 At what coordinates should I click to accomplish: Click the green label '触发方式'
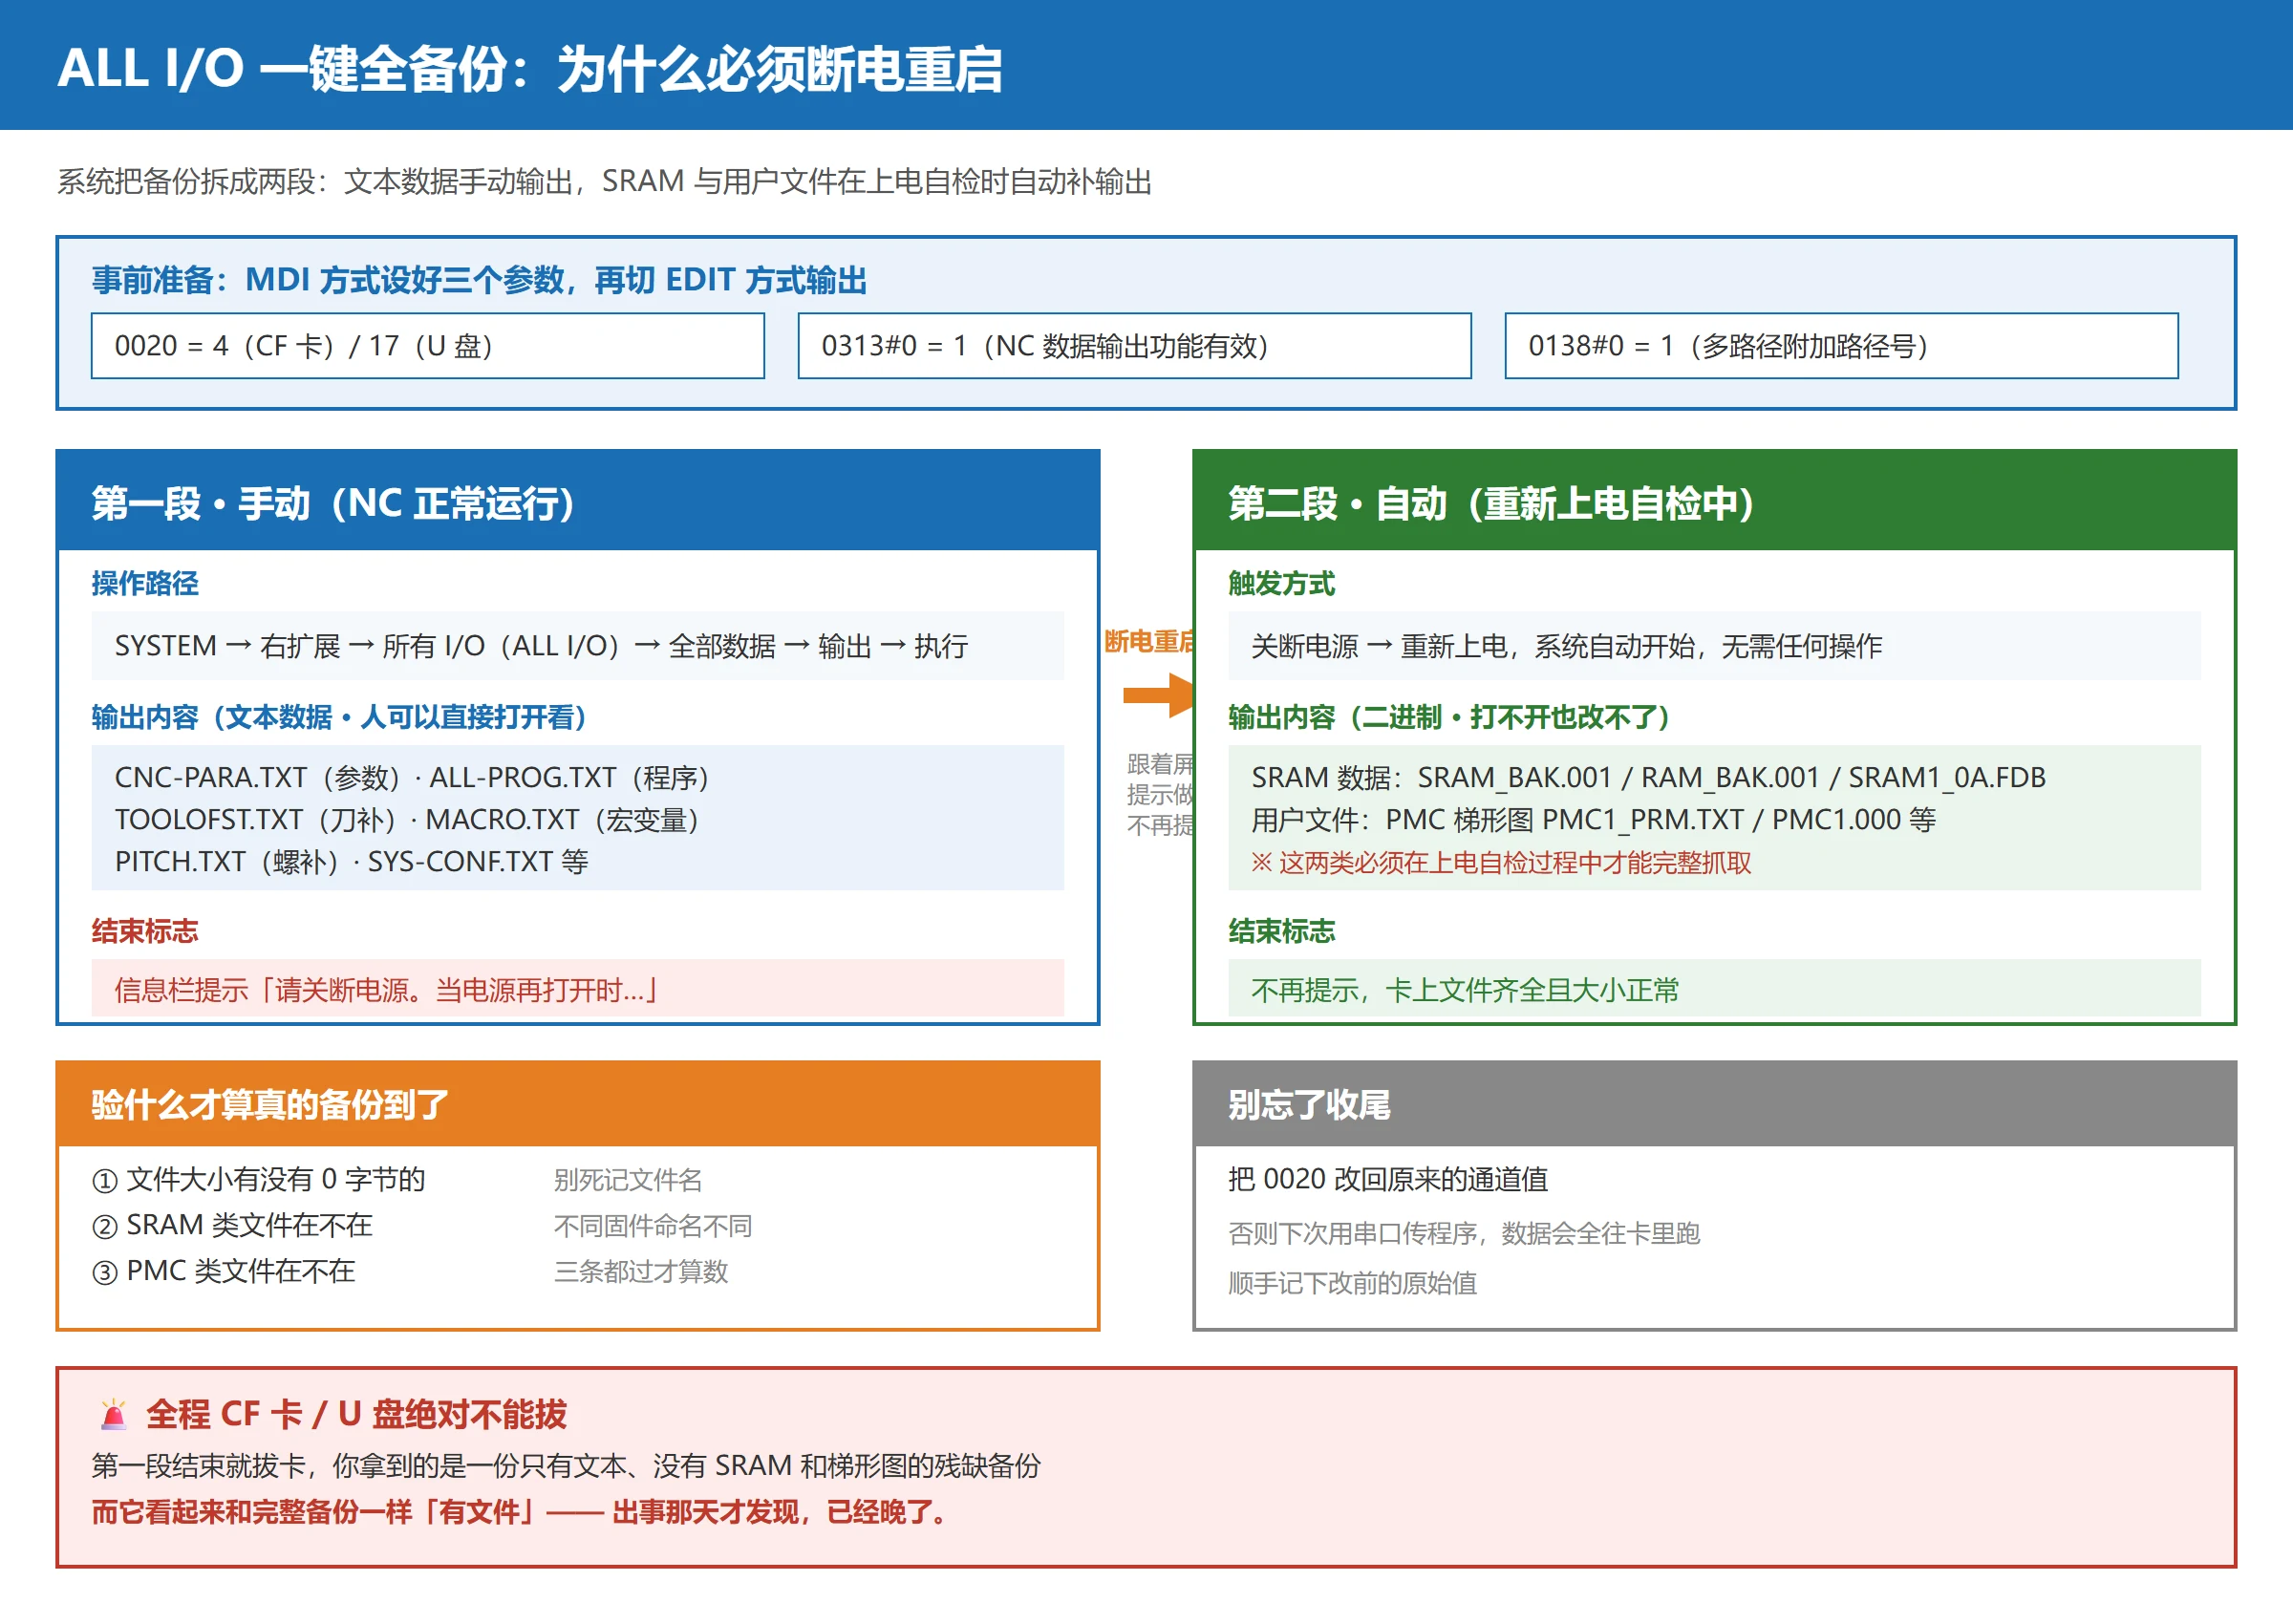[x=1281, y=583]
